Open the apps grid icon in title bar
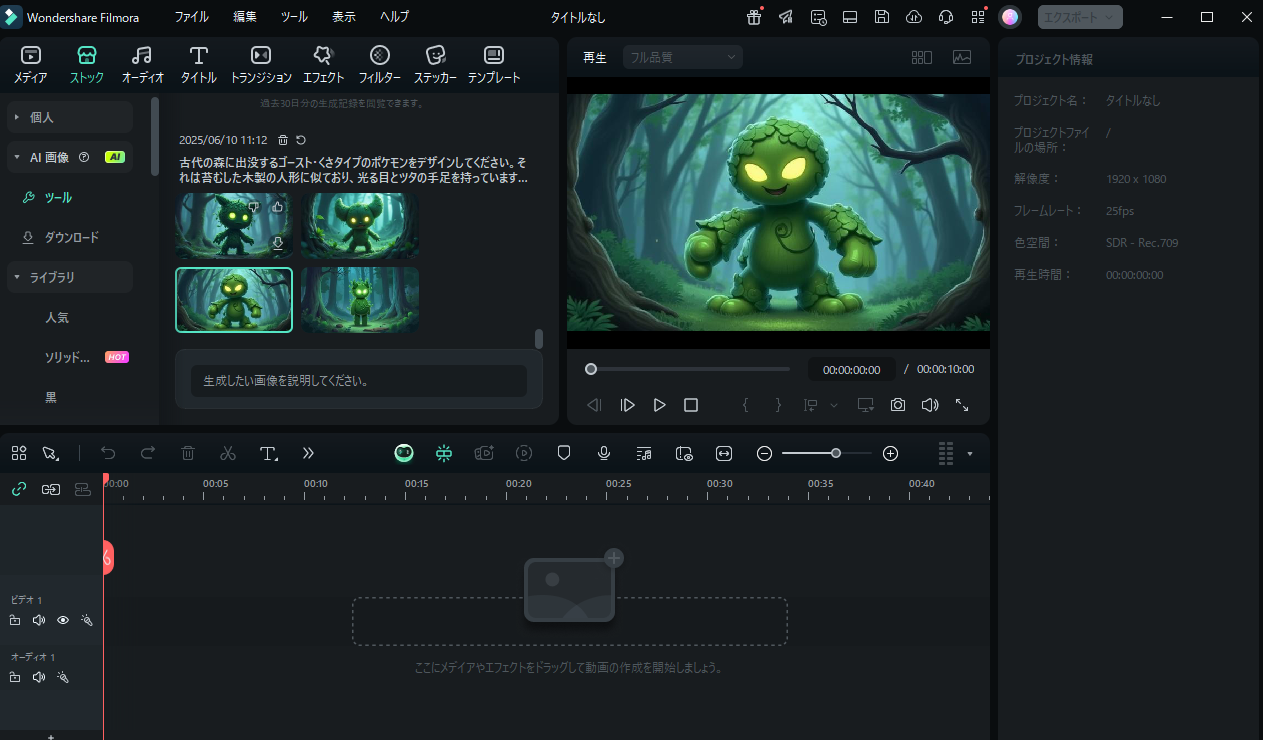This screenshot has height=740, width=1263. tap(978, 17)
